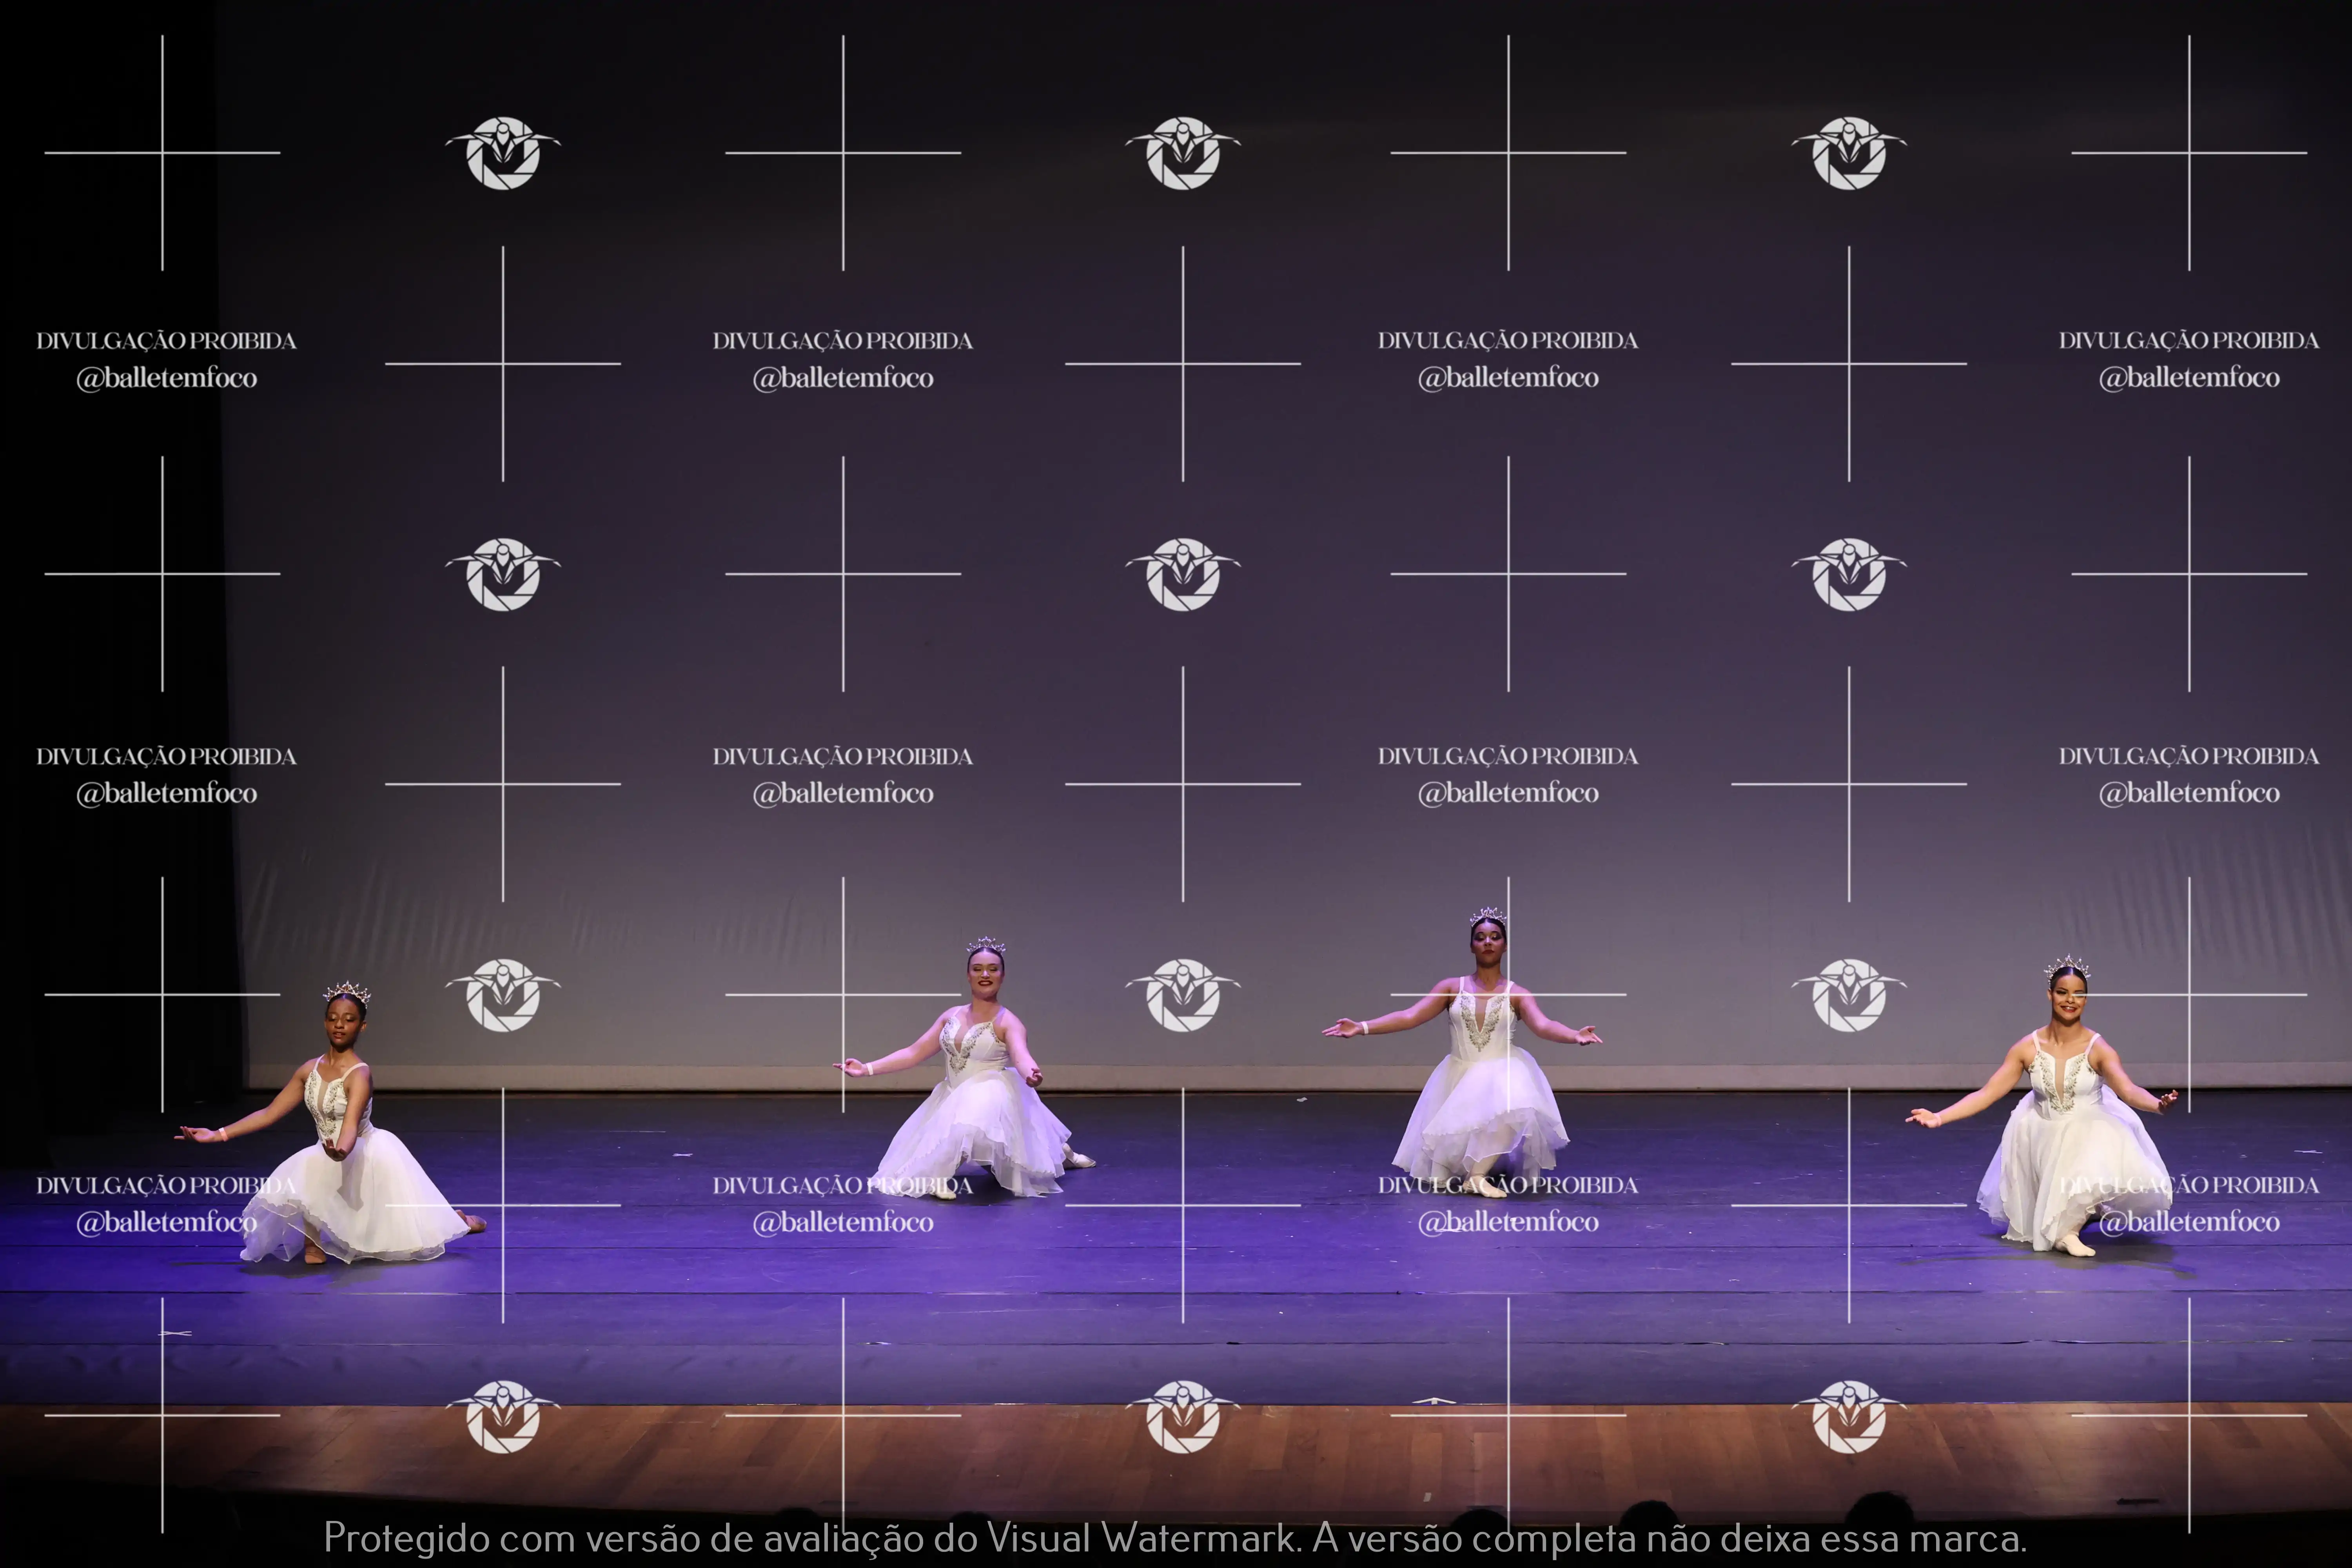
Task: Click the top-right camera shutter logo watermark
Action: click(x=1849, y=153)
